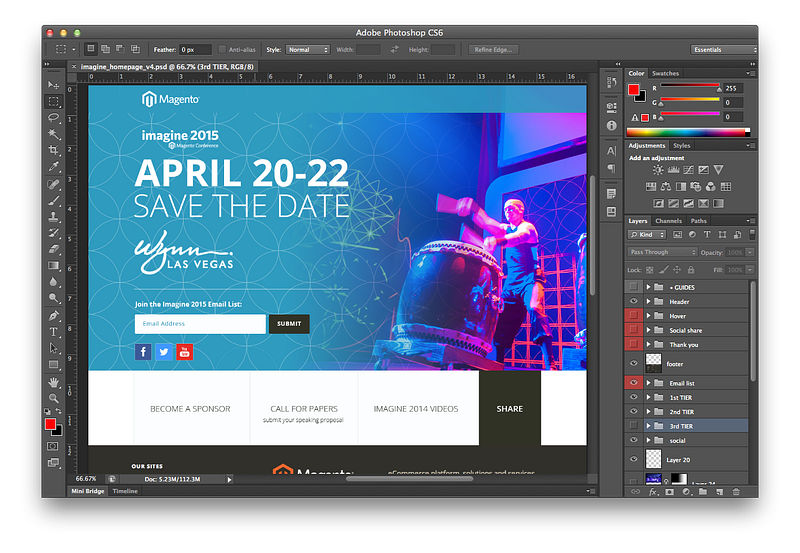
Task: Select the Type tool in toolbox
Action: (53, 332)
